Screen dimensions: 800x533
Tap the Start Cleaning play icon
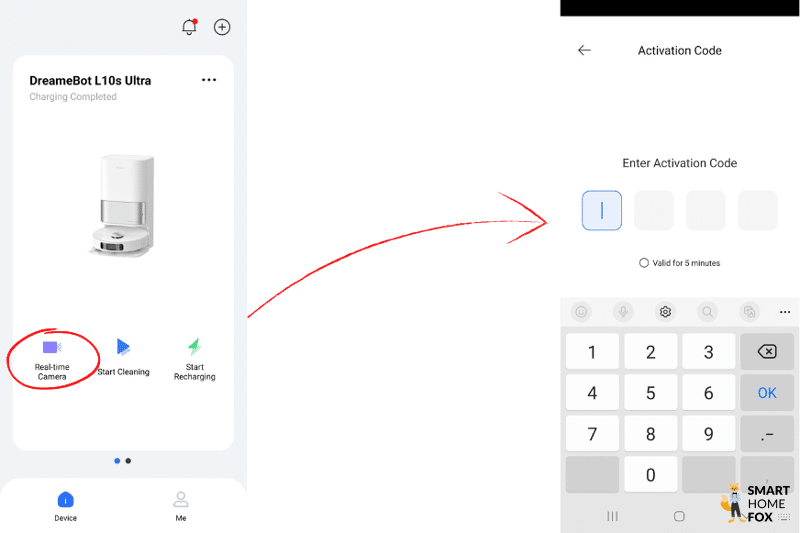click(x=123, y=347)
